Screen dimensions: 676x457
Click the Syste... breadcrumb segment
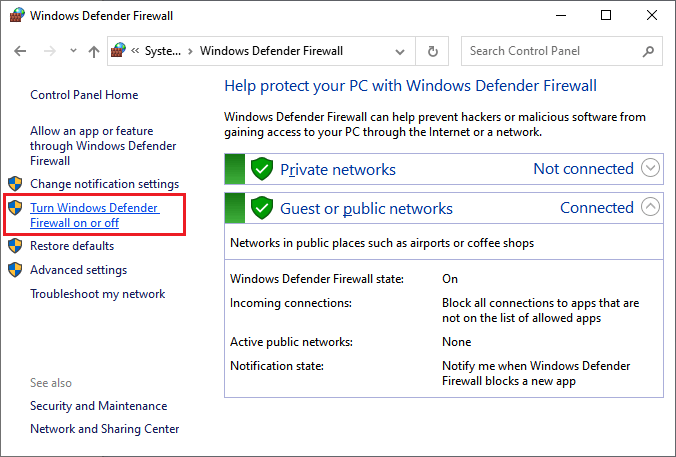[163, 51]
